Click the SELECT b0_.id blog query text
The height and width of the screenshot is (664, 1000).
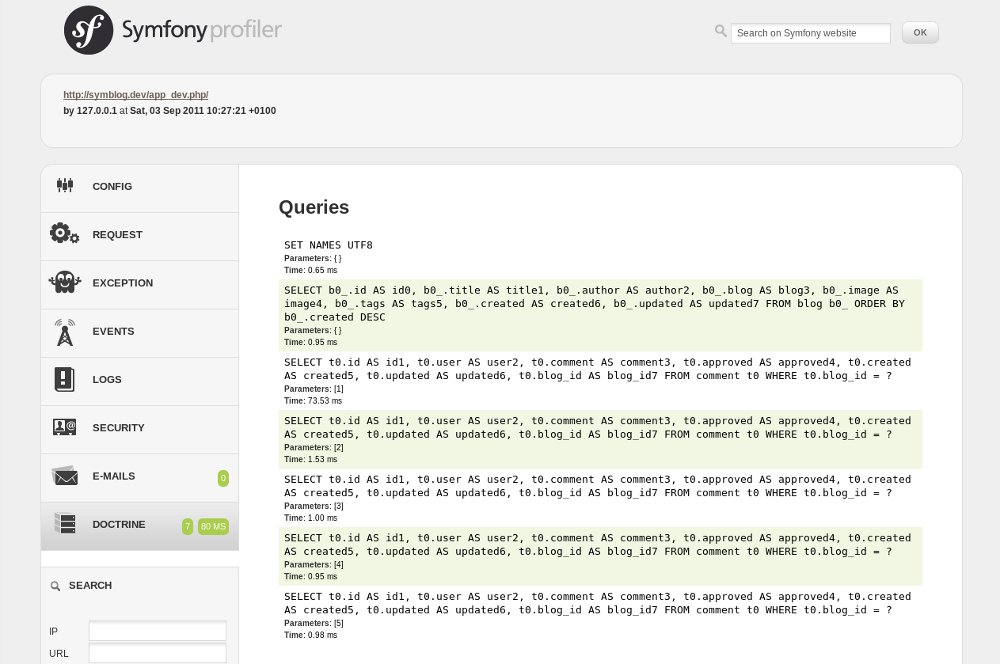pyautogui.click(x=594, y=304)
